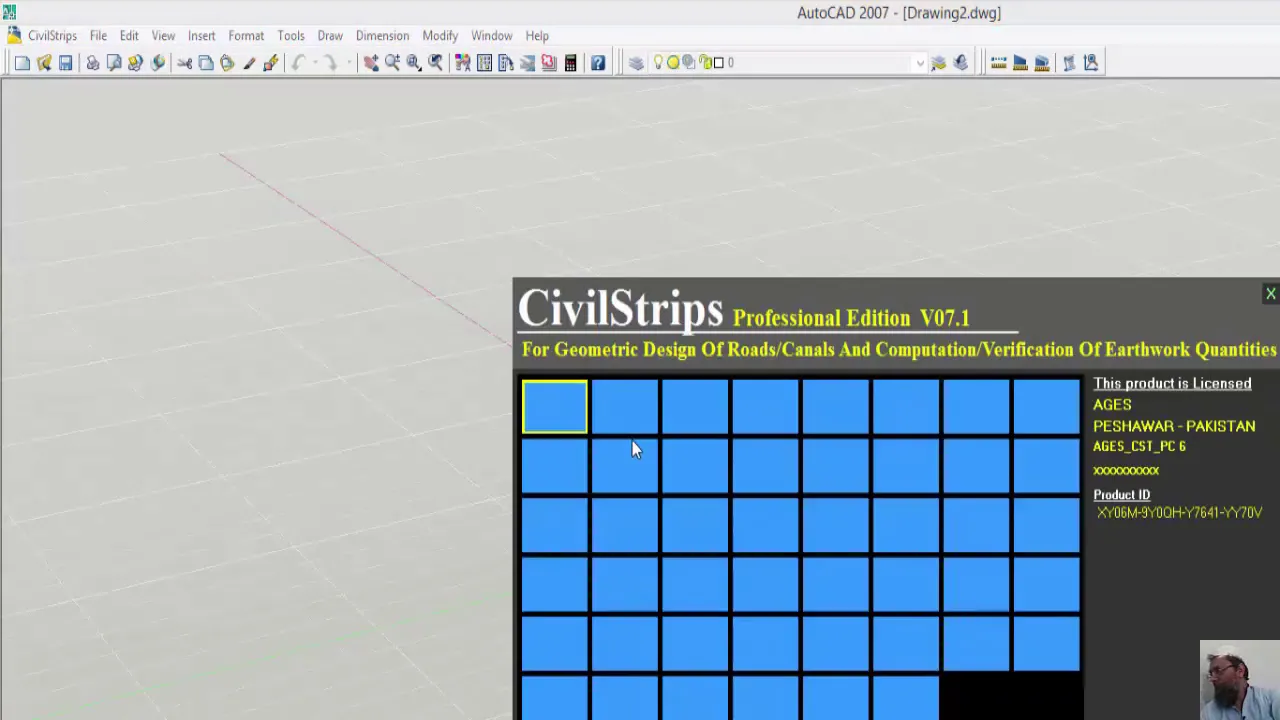This screenshot has width=1280, height=720.
Task: Create a new drawing with QNew icon
Action: 22,63
